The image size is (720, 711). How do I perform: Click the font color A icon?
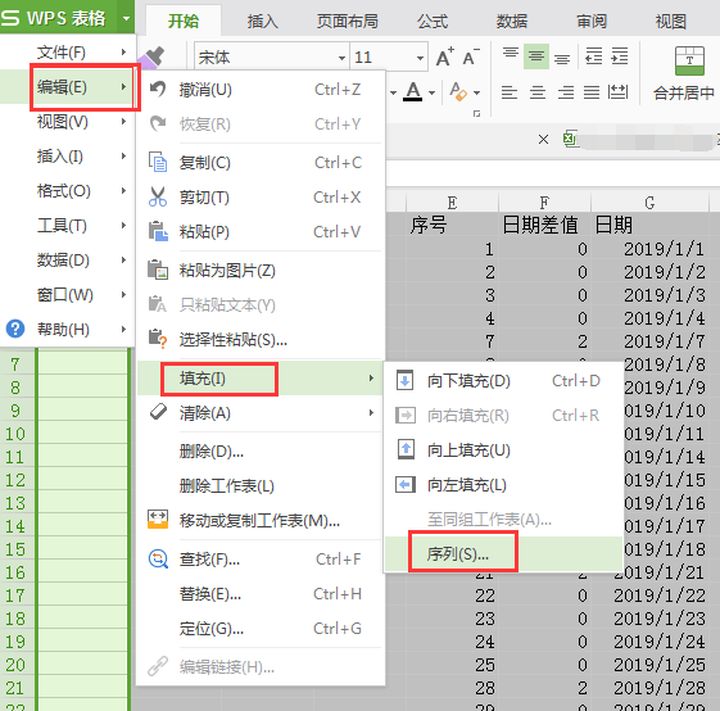coord(413,92)
